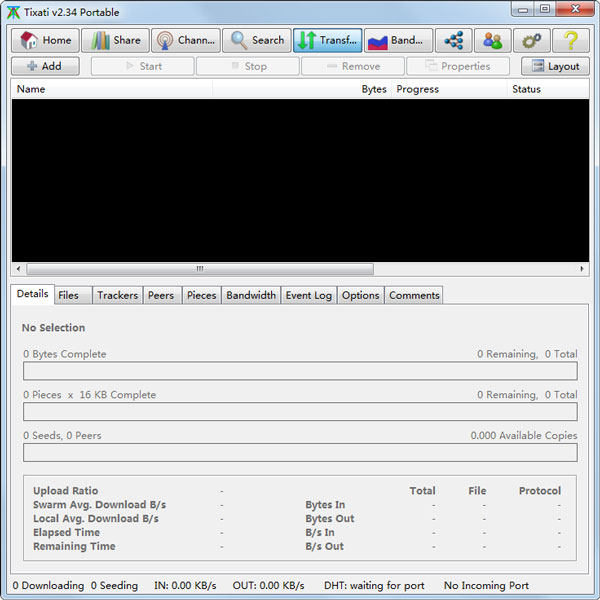The width and height of the screenshot is (600, 600).
Task: Sort by Status column header
Action: (548, 89)
